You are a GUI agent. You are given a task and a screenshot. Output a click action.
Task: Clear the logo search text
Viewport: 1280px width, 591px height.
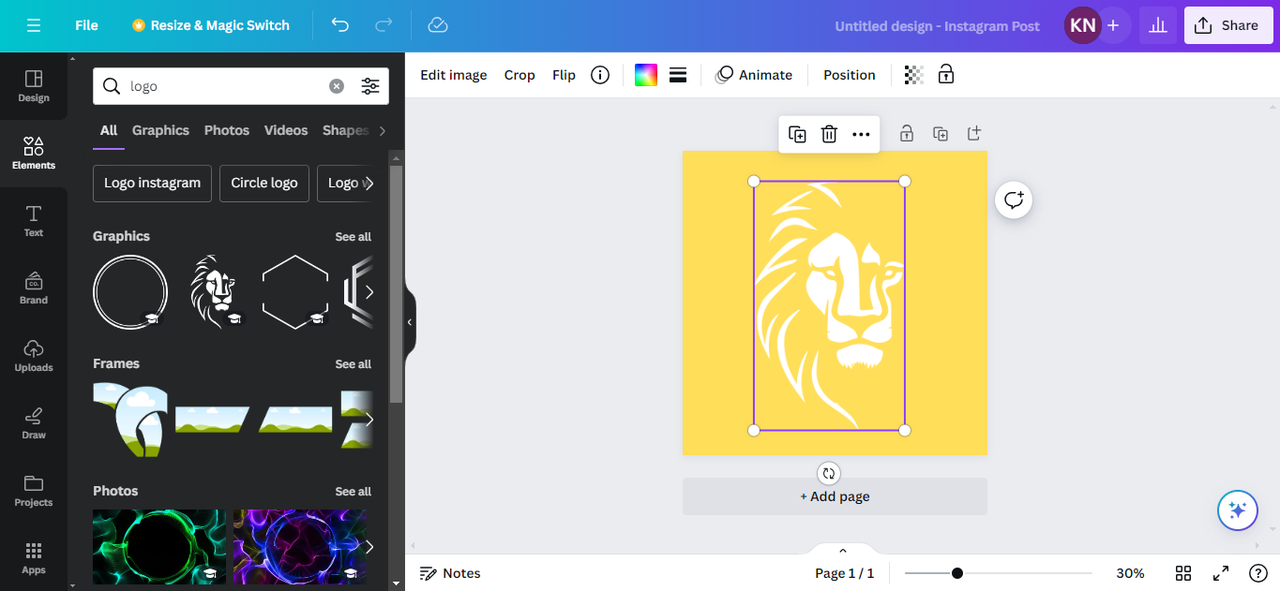tap(337, 86)
